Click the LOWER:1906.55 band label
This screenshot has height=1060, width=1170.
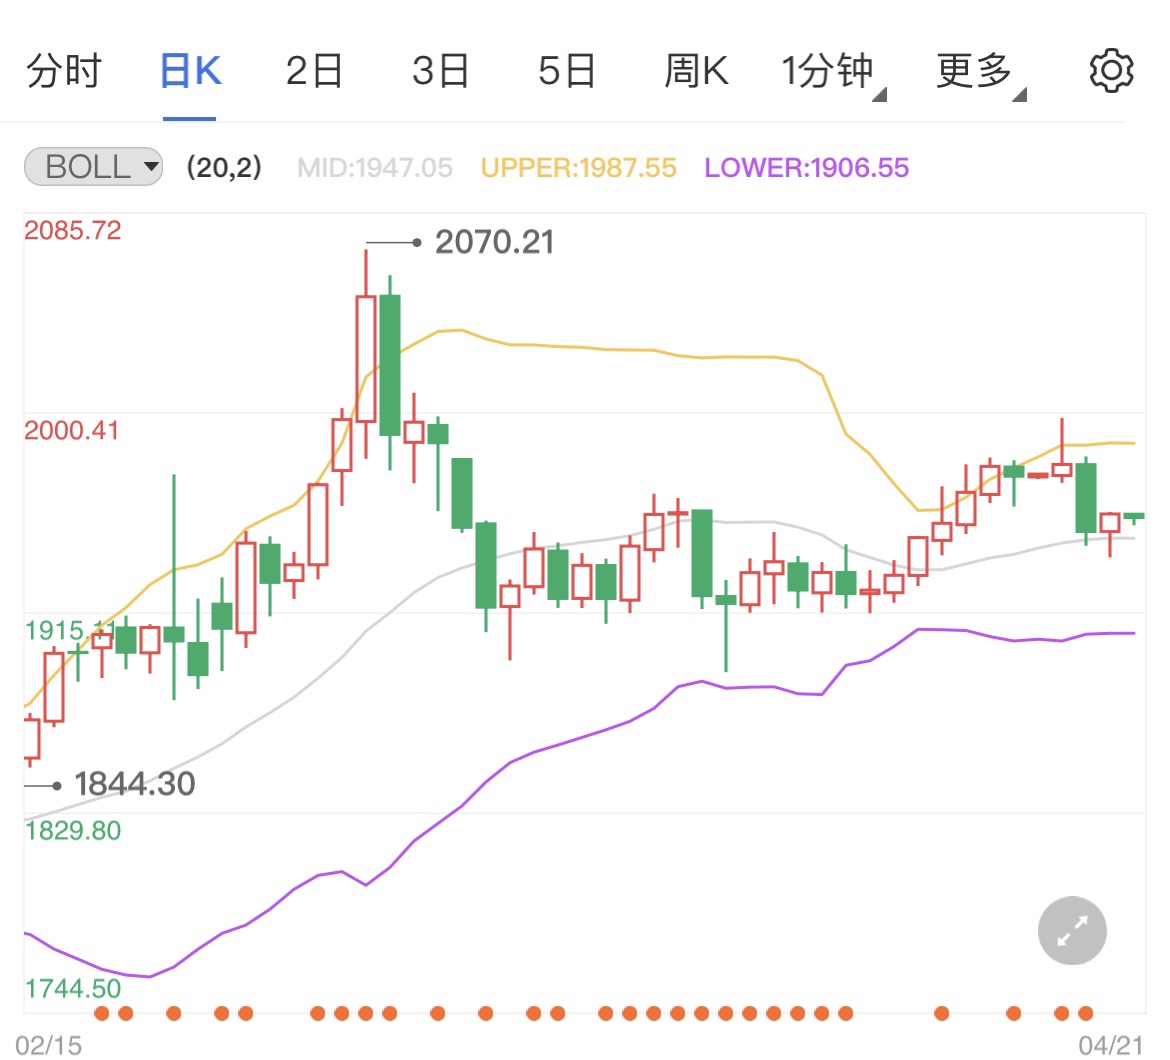pos(807,168)
